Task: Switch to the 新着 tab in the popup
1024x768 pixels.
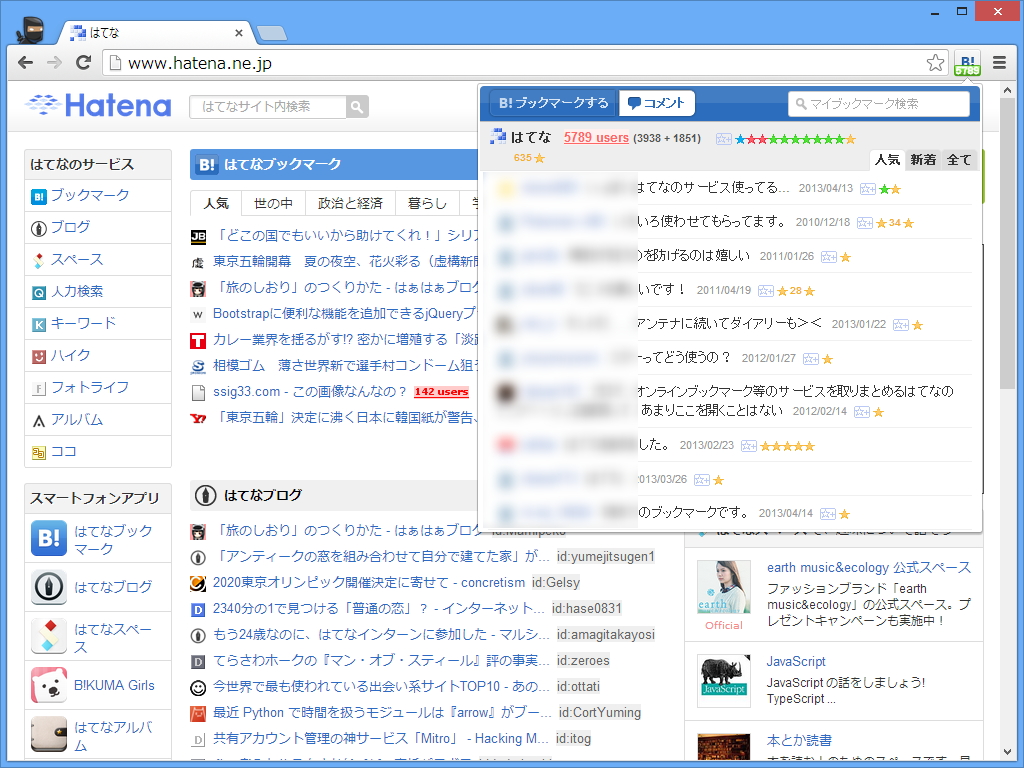Action: (x=923, y=160)
